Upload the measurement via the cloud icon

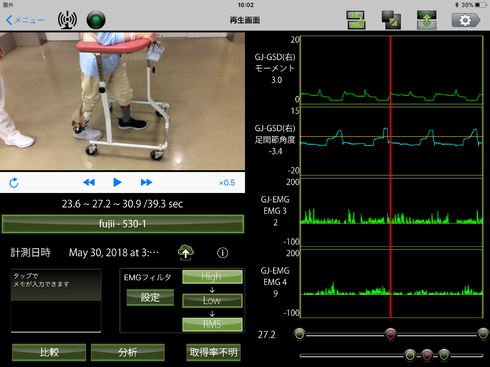(186, 253)
